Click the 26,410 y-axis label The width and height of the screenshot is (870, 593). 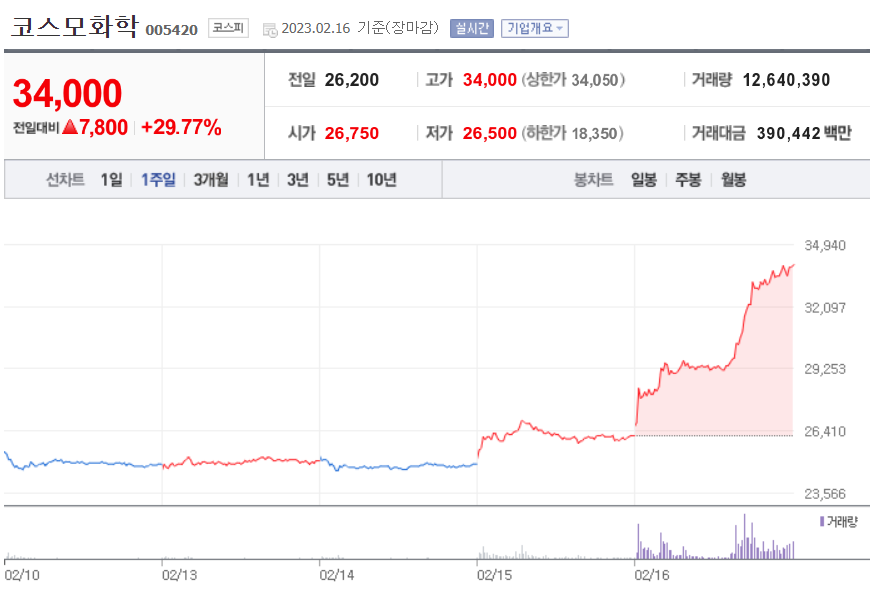[825, 431]
